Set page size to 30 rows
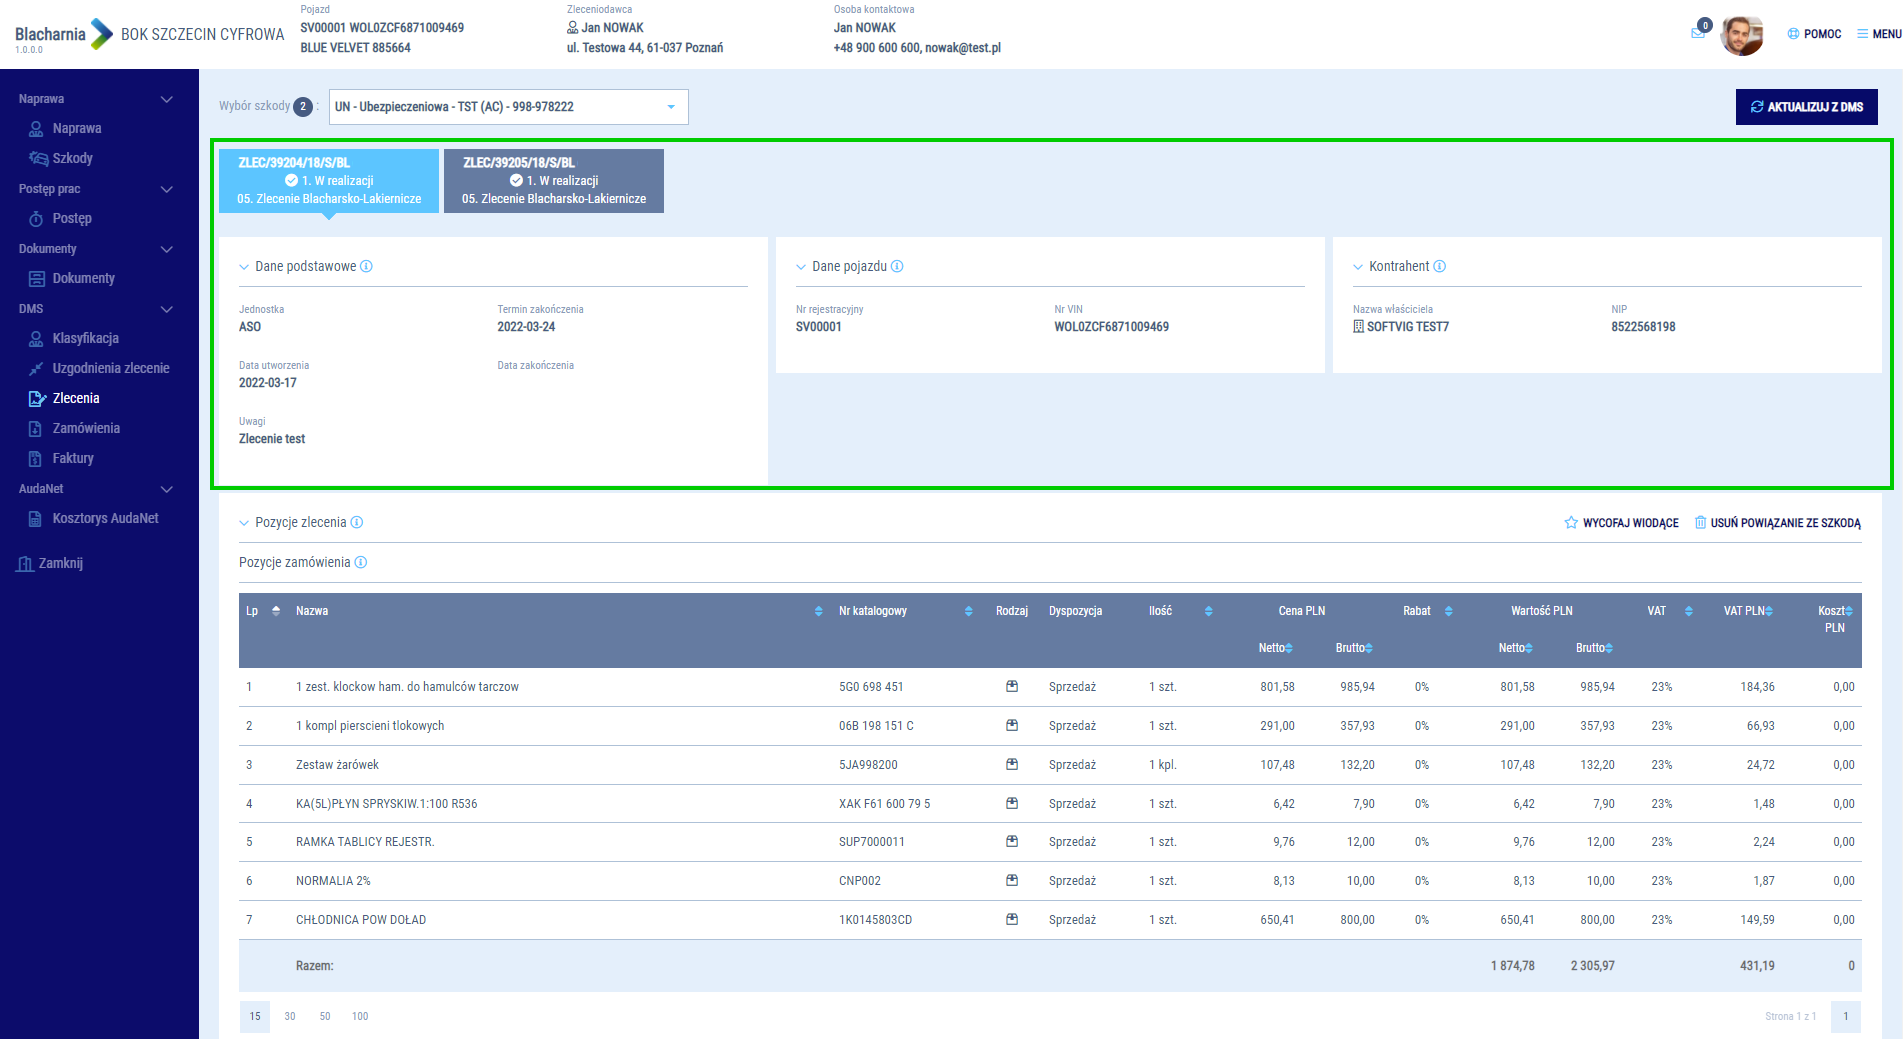The height and width of the screenshot is (1039, 1903). 290,1016
